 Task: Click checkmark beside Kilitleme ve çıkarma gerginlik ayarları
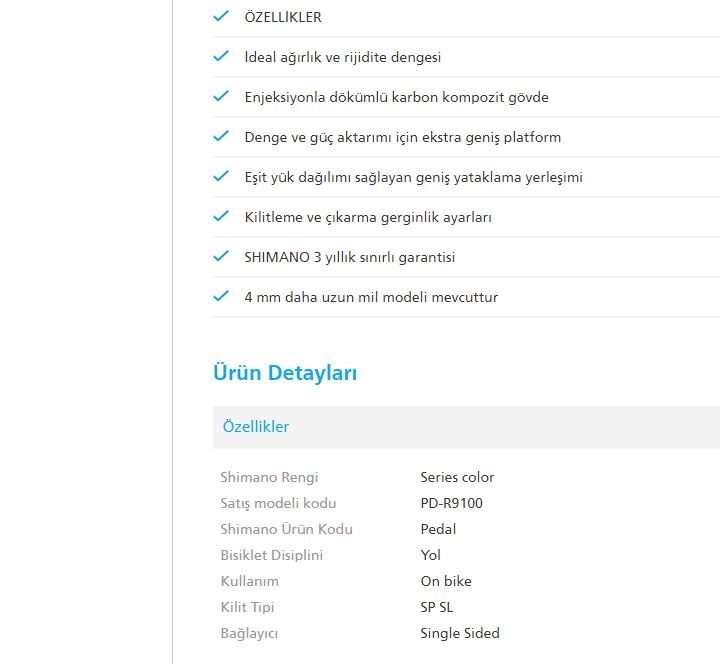click(x=221, y=217)
